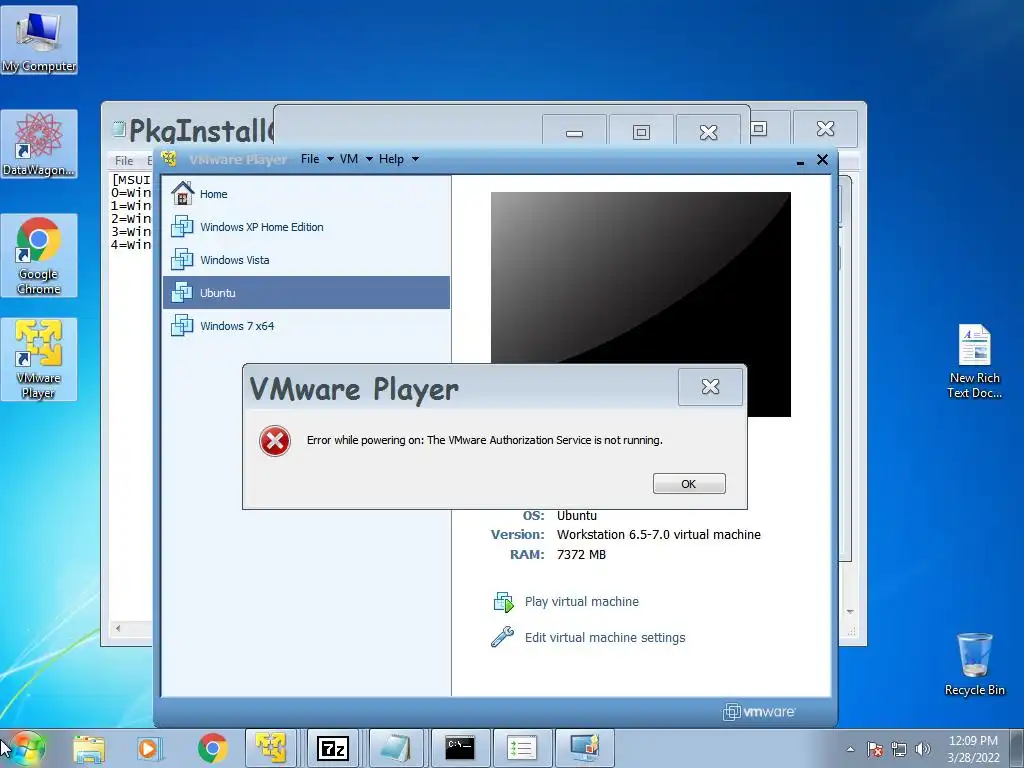Open the File menu in VMware Player
Image resolution: width=1024 pixels, height=768 pixels.
tap(310, 159)
